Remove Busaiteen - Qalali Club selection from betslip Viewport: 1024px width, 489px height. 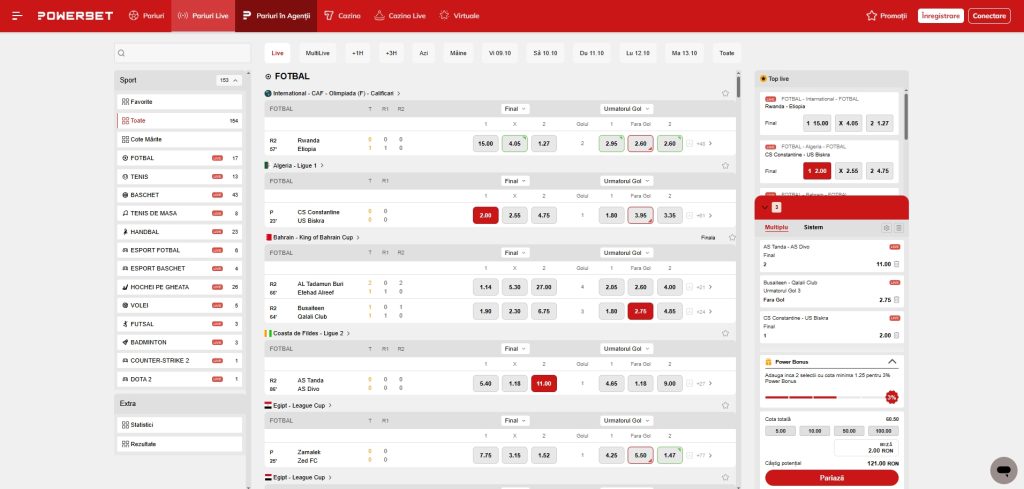click(896, 300)
